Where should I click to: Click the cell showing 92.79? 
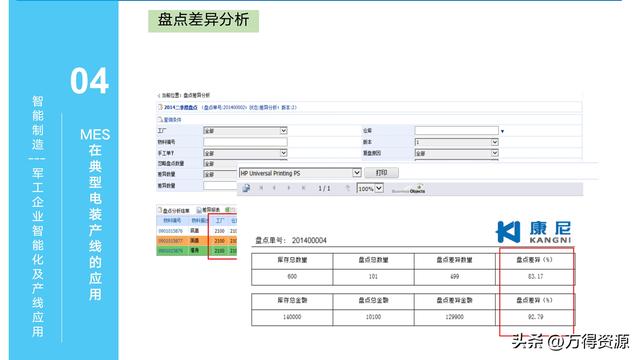(x=535, y=317)
